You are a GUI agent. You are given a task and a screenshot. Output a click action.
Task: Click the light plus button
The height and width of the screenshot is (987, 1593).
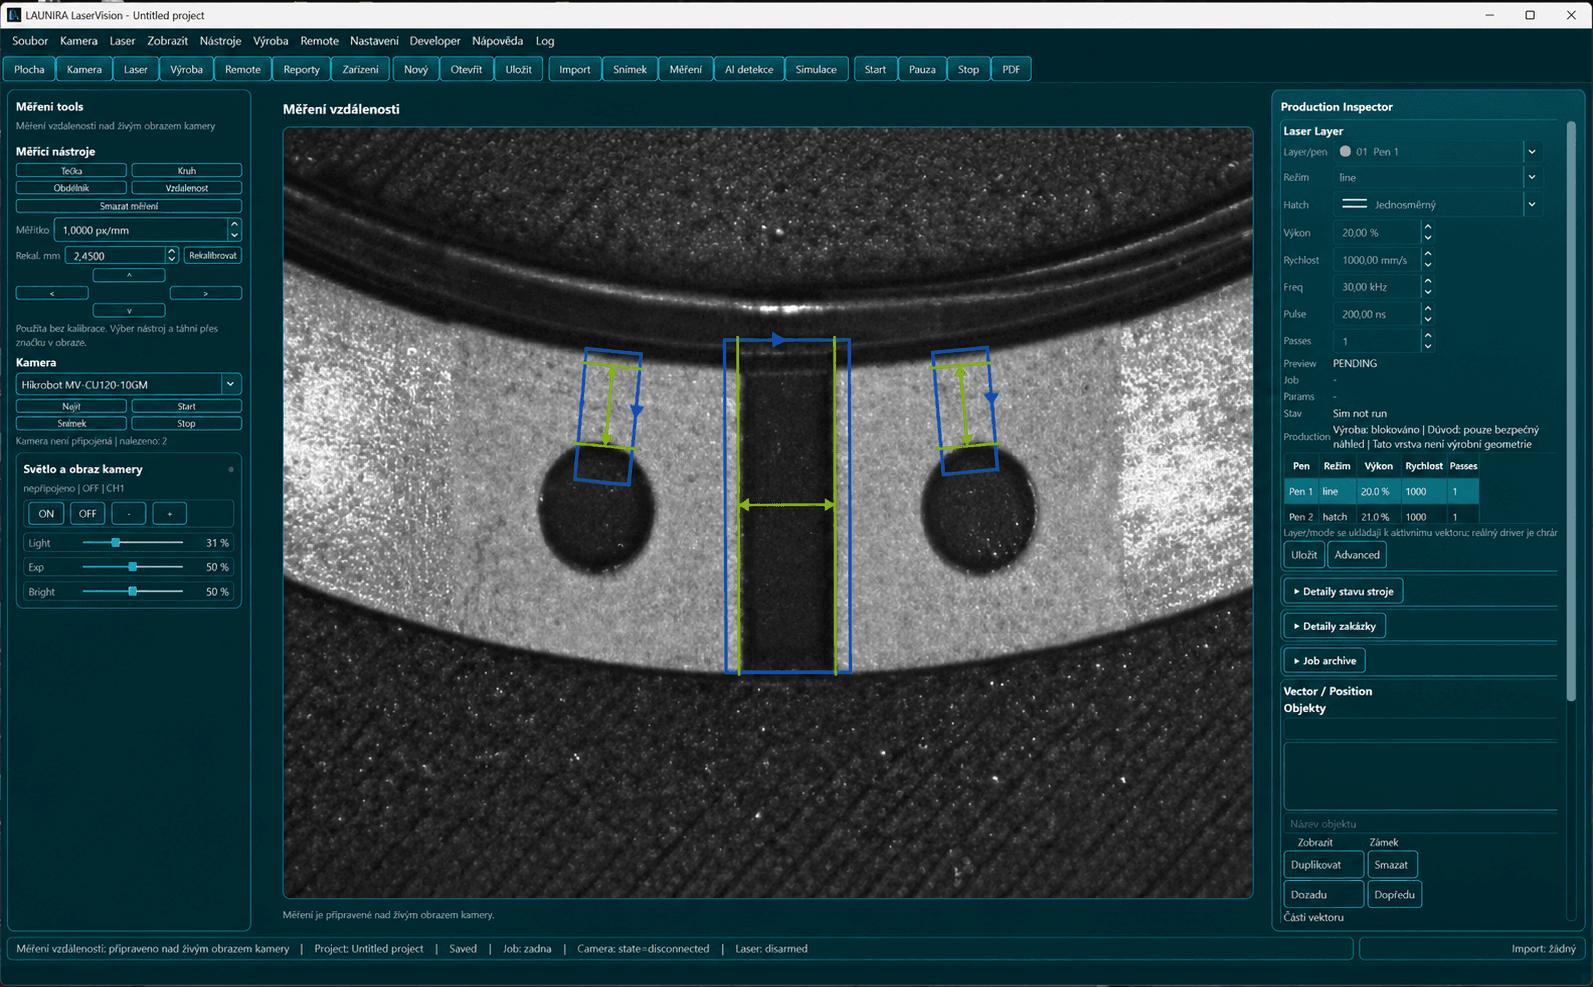pos(170,514)
